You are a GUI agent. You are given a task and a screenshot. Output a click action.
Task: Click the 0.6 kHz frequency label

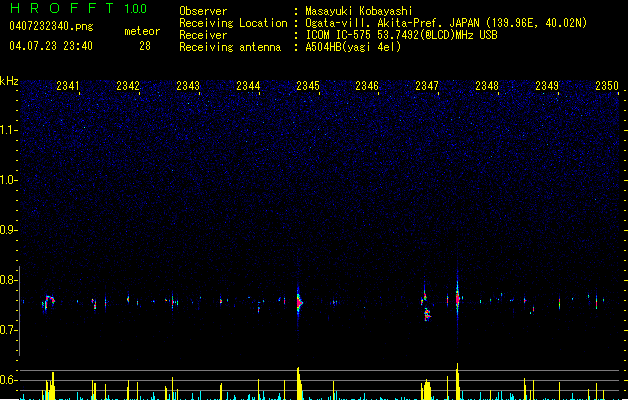(8, 380)
